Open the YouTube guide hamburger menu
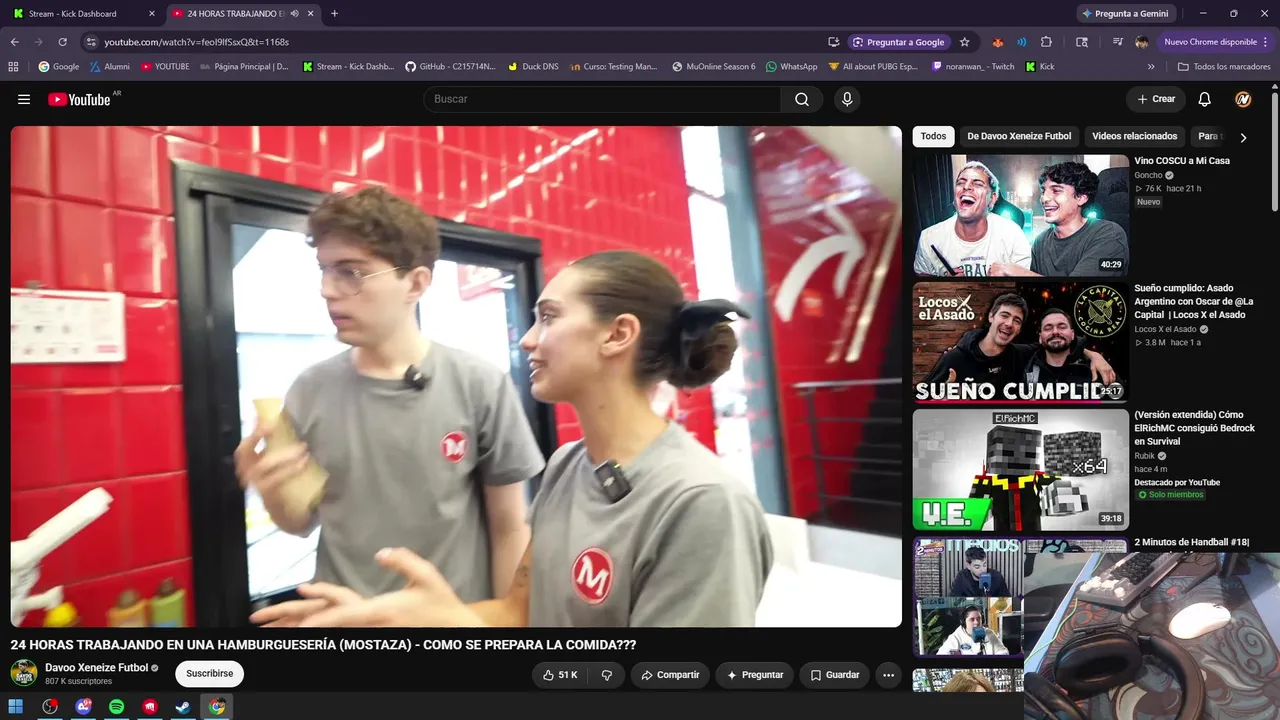1280x720 pixels. (x=24, y=99)
